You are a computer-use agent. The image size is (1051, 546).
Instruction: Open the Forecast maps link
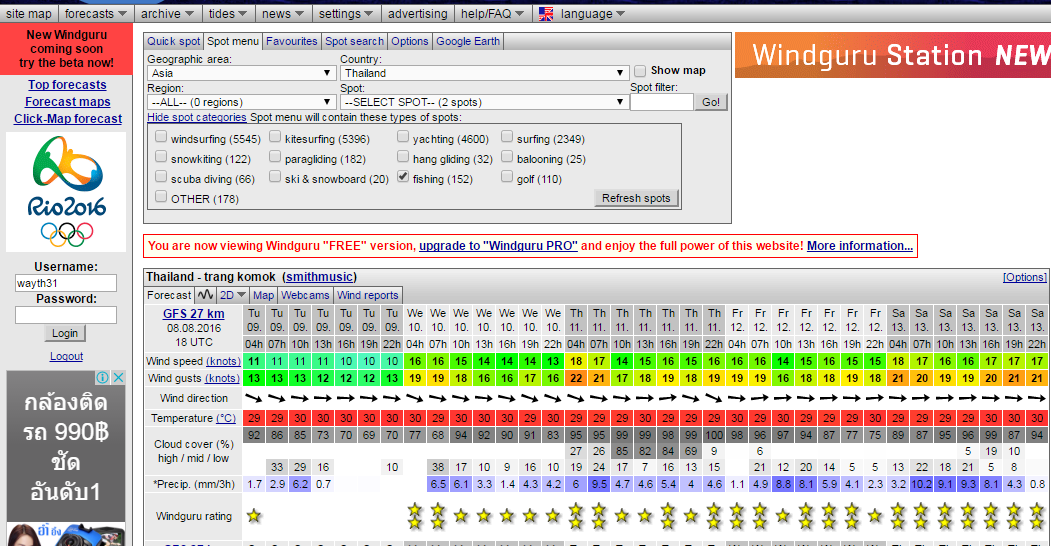pos(68,102)
